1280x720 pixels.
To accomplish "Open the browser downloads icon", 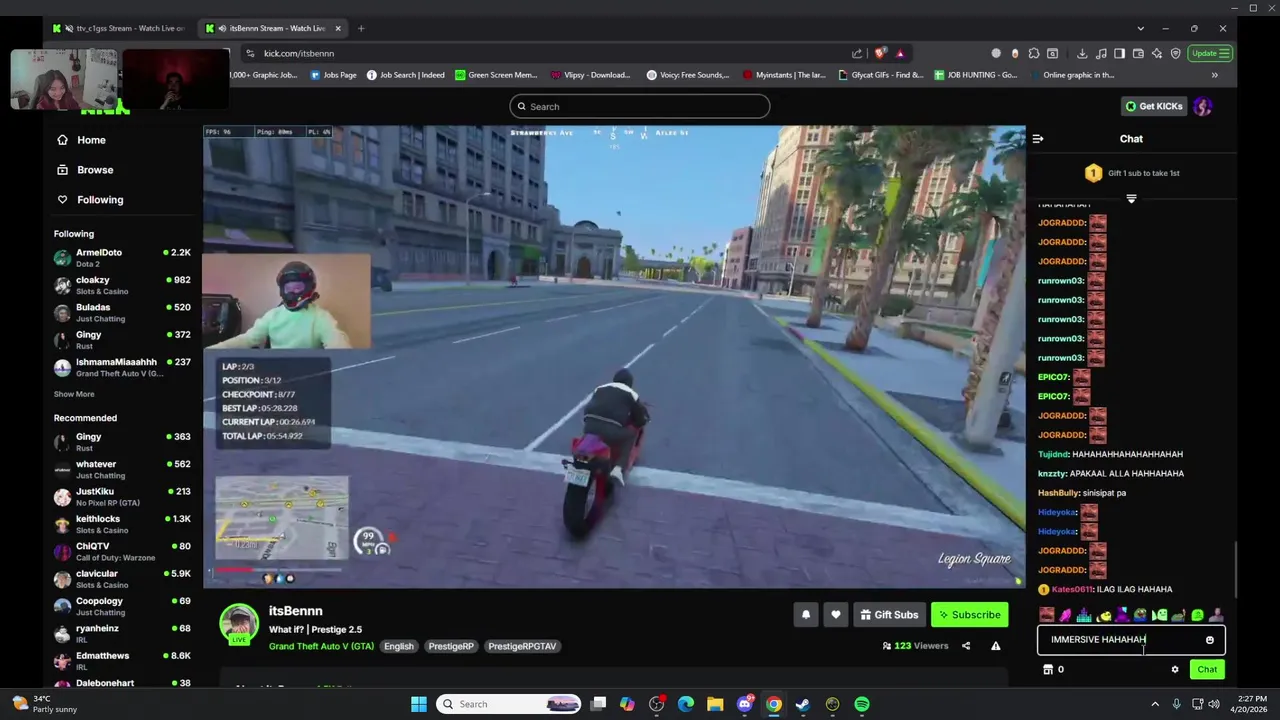I will (x=1082, y=53).
